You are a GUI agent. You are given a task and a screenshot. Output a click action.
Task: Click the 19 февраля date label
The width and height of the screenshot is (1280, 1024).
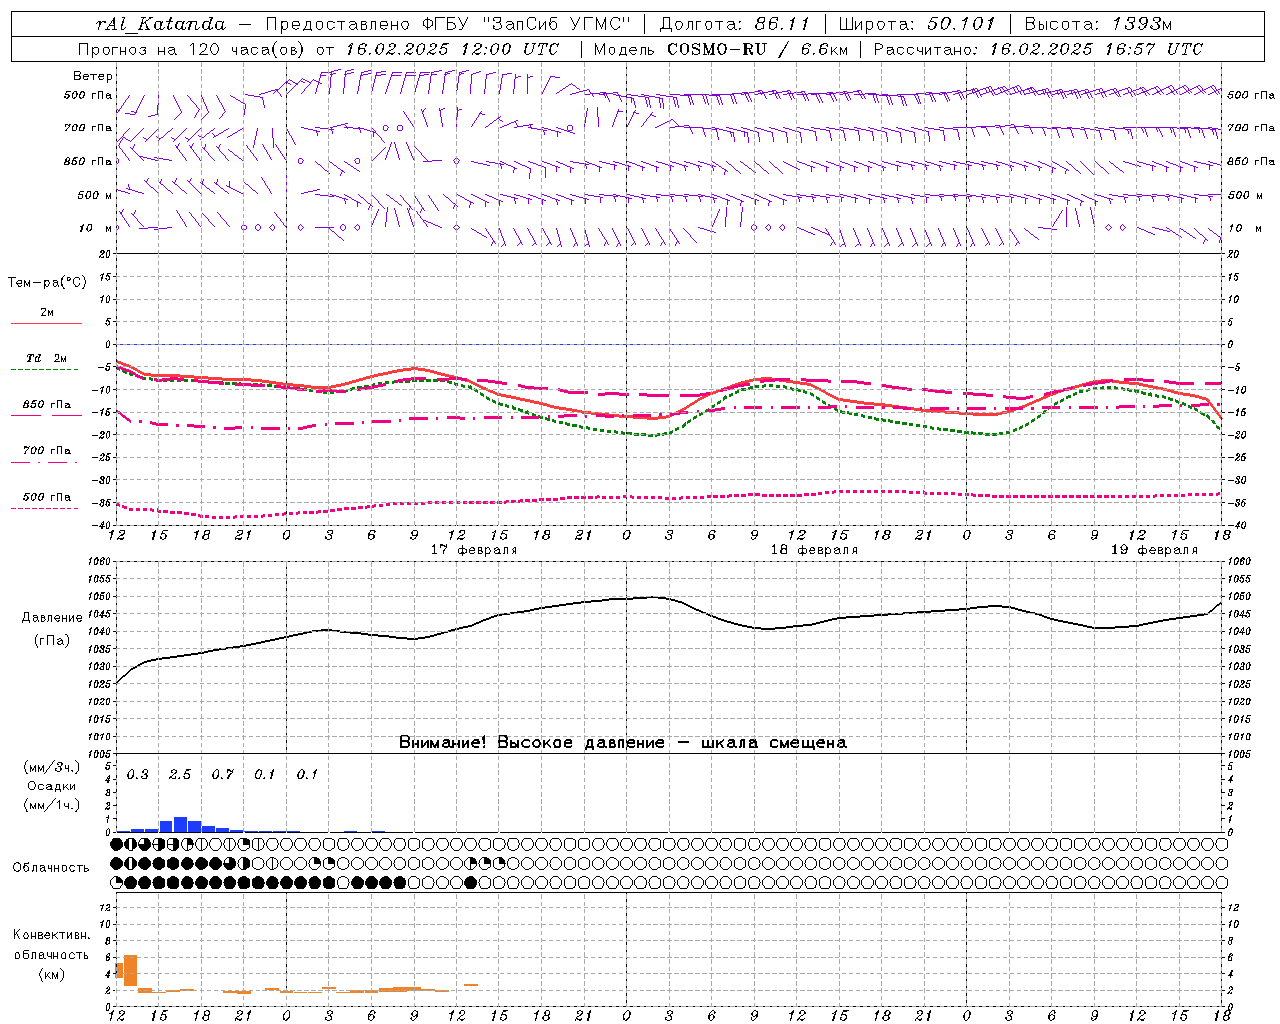[1154, 550]
